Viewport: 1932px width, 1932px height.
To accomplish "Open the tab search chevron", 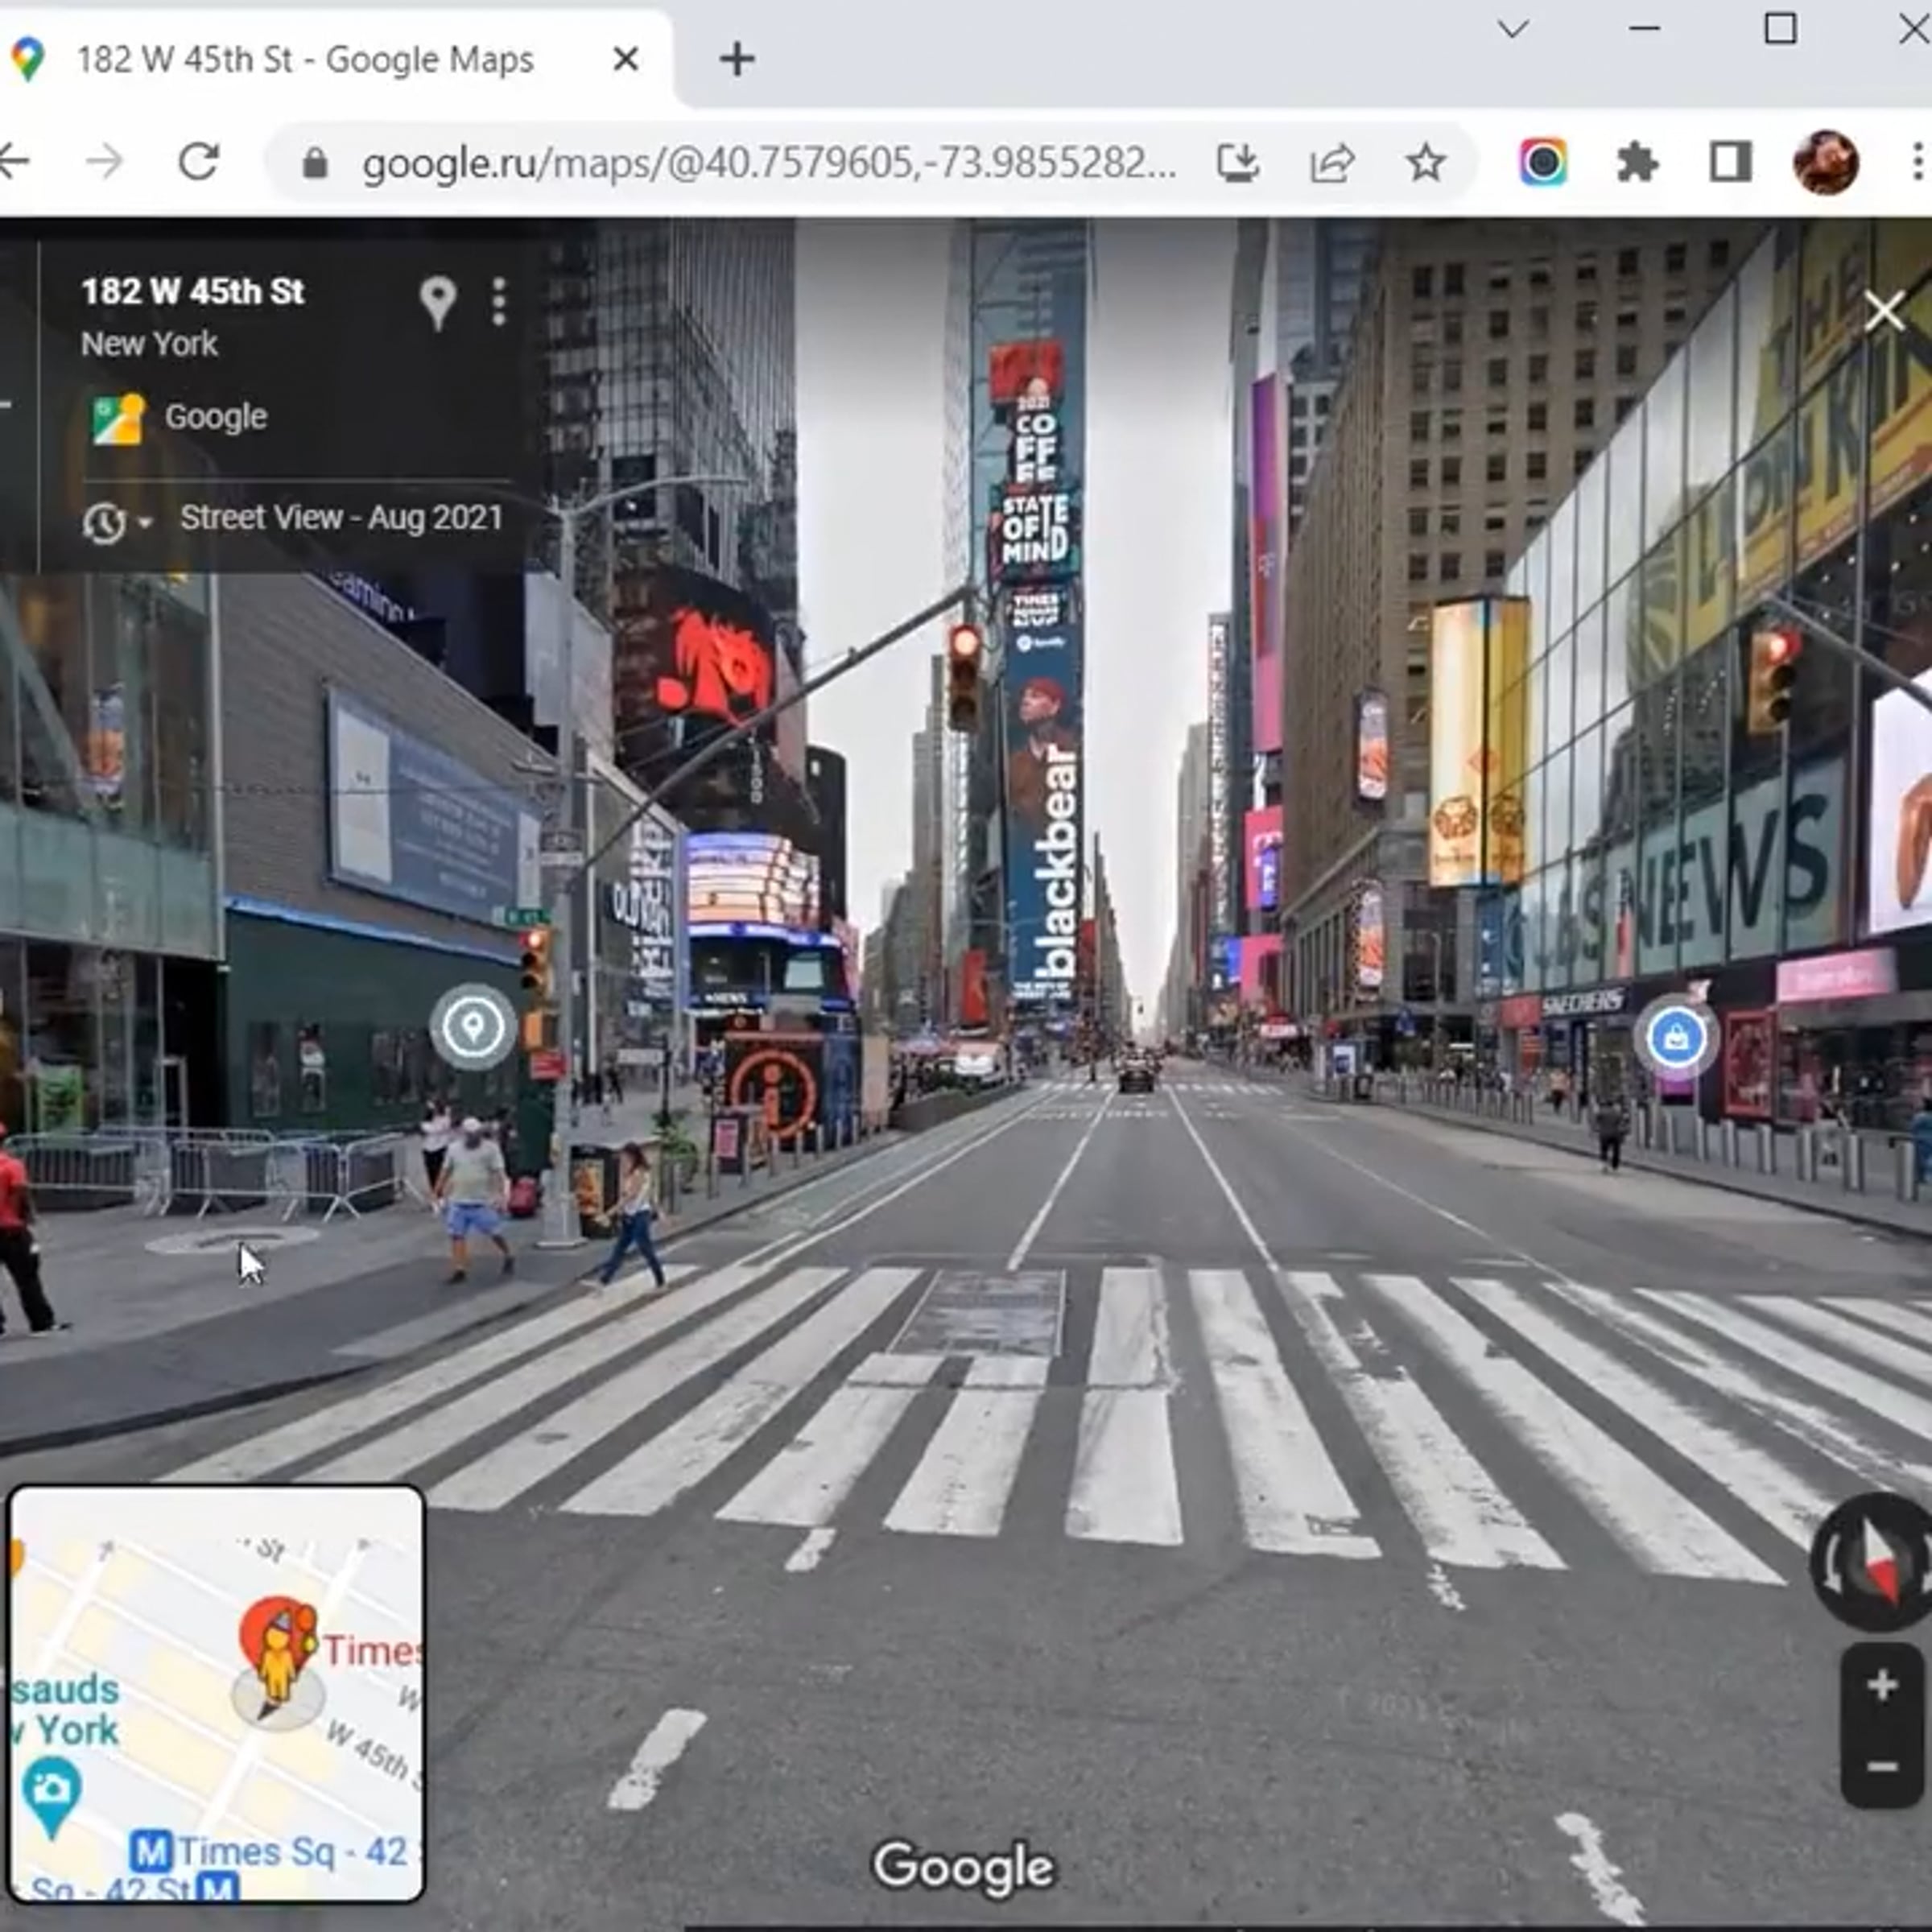I will [x=1513, y=29].
